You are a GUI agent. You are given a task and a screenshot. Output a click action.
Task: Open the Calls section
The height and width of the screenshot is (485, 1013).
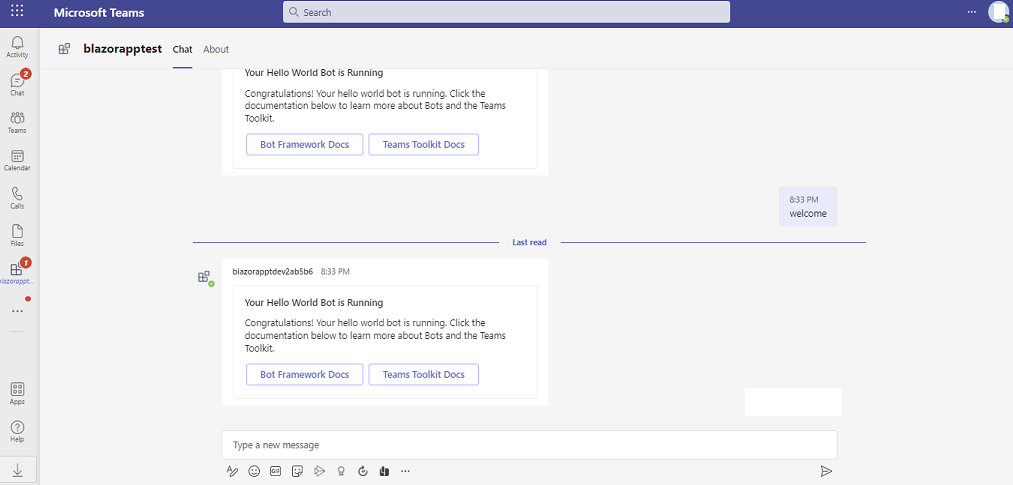pos(17,198)
